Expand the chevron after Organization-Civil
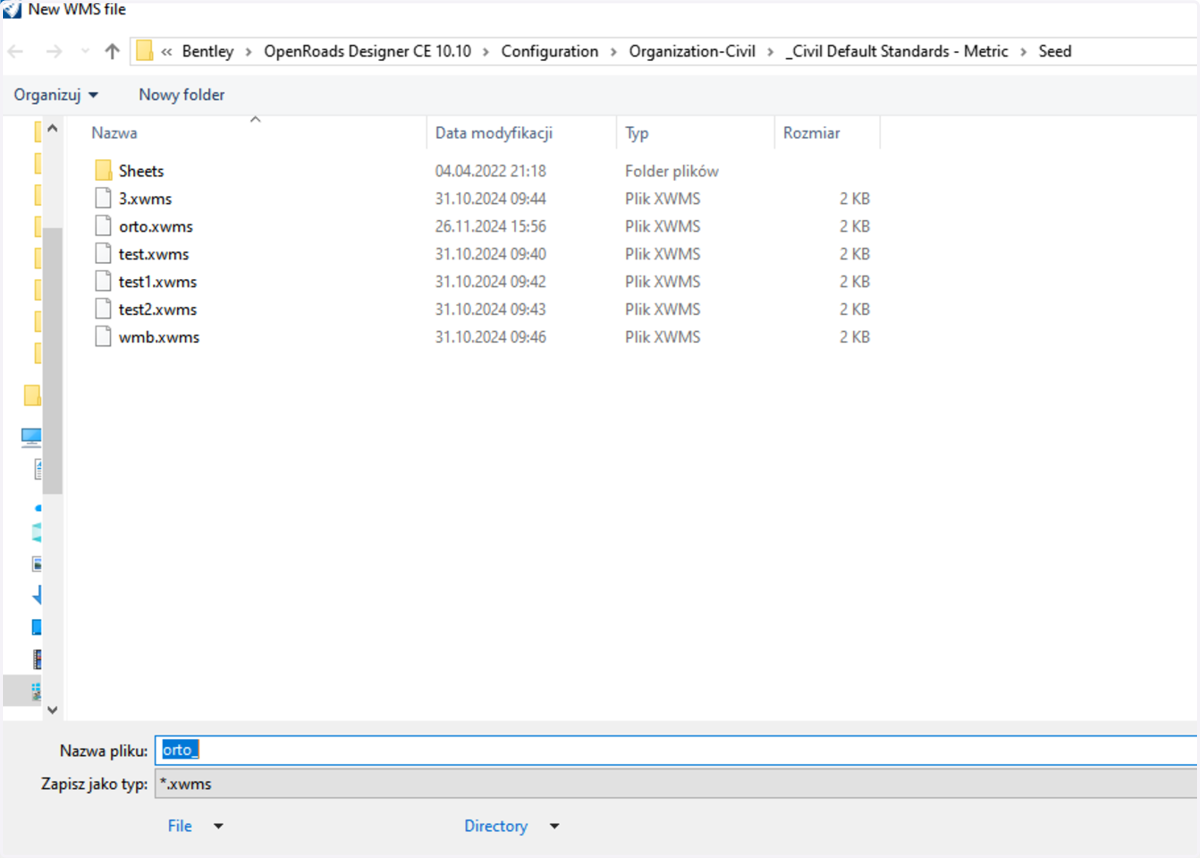The height and width of the screenshot is (858, 1200). click(771, 51)
